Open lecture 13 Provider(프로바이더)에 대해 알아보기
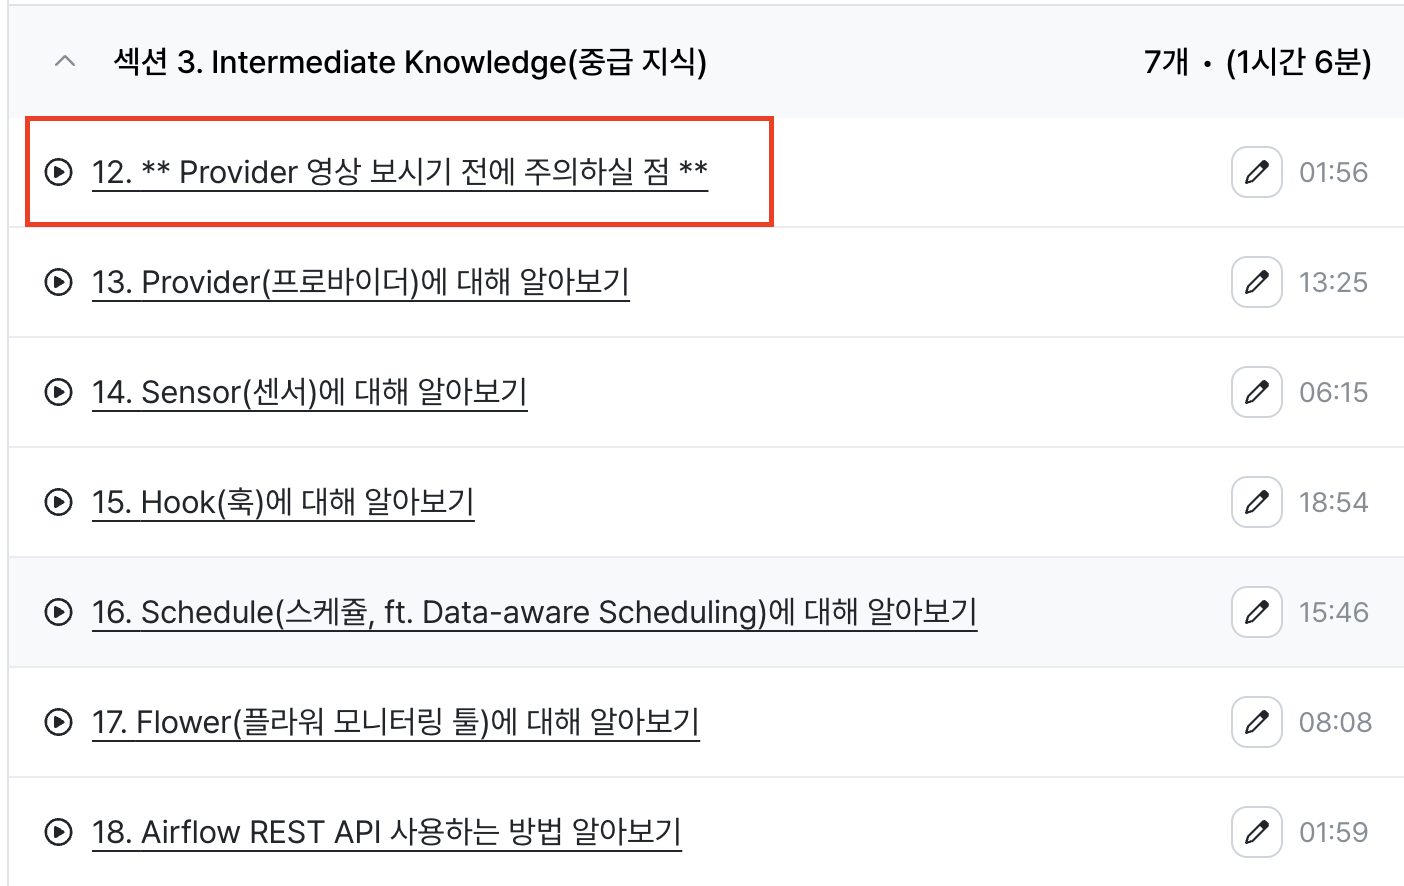The height and width of the screenshot is (886, 1404). [x=360, y=282]
